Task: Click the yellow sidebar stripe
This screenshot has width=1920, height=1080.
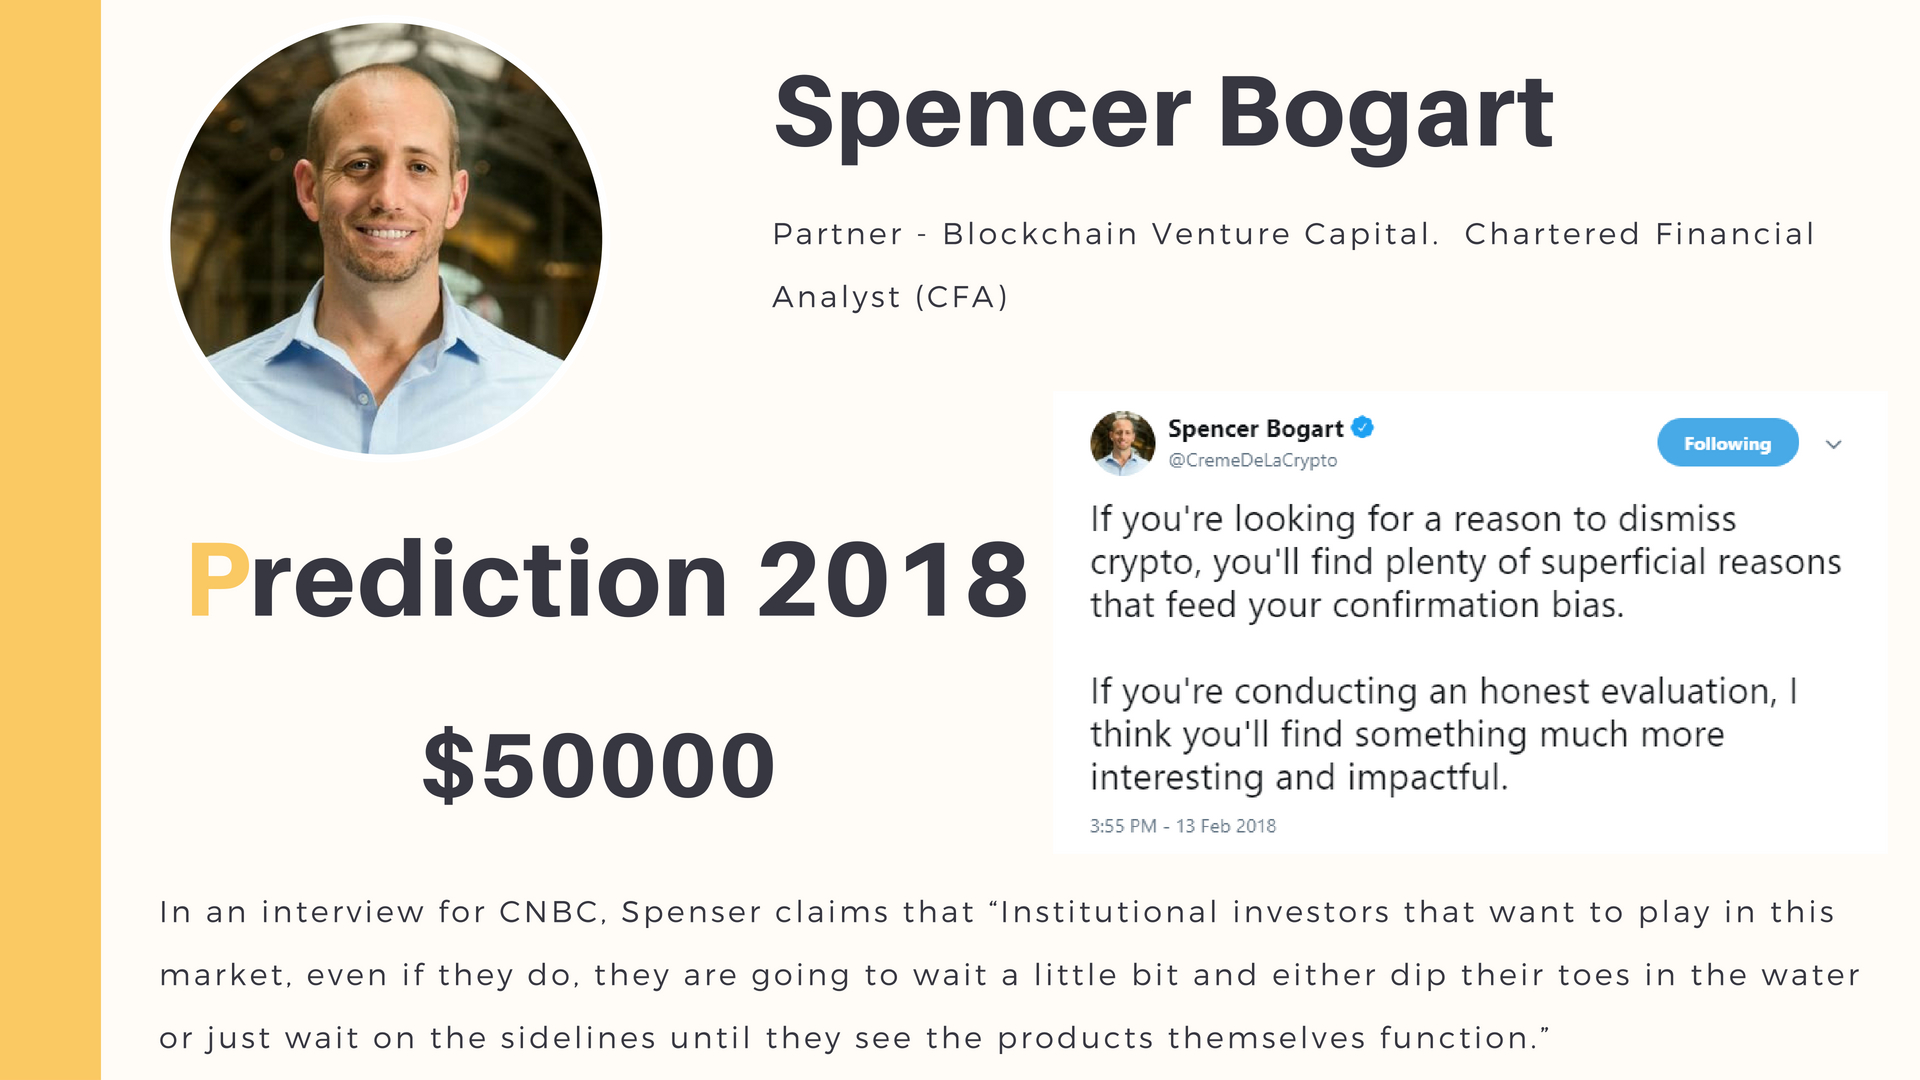Action: tap(50, 540)
